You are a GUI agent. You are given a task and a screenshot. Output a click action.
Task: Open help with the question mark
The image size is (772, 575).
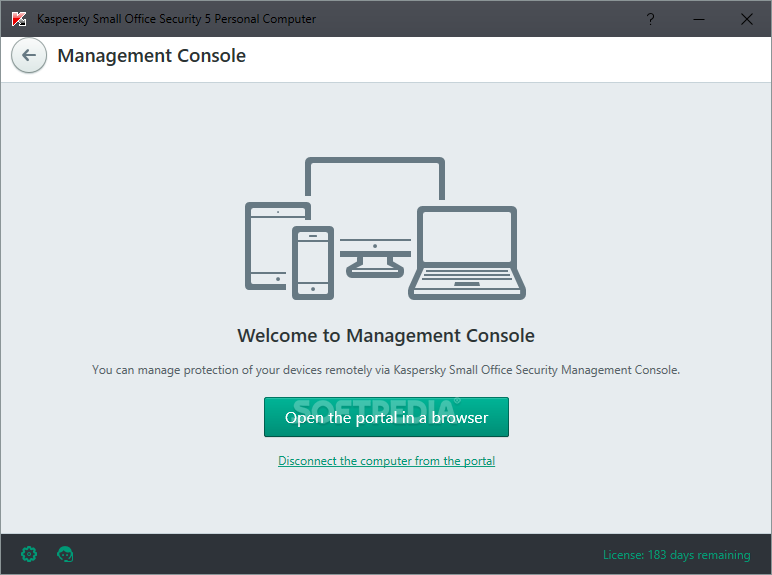[650, 19]
